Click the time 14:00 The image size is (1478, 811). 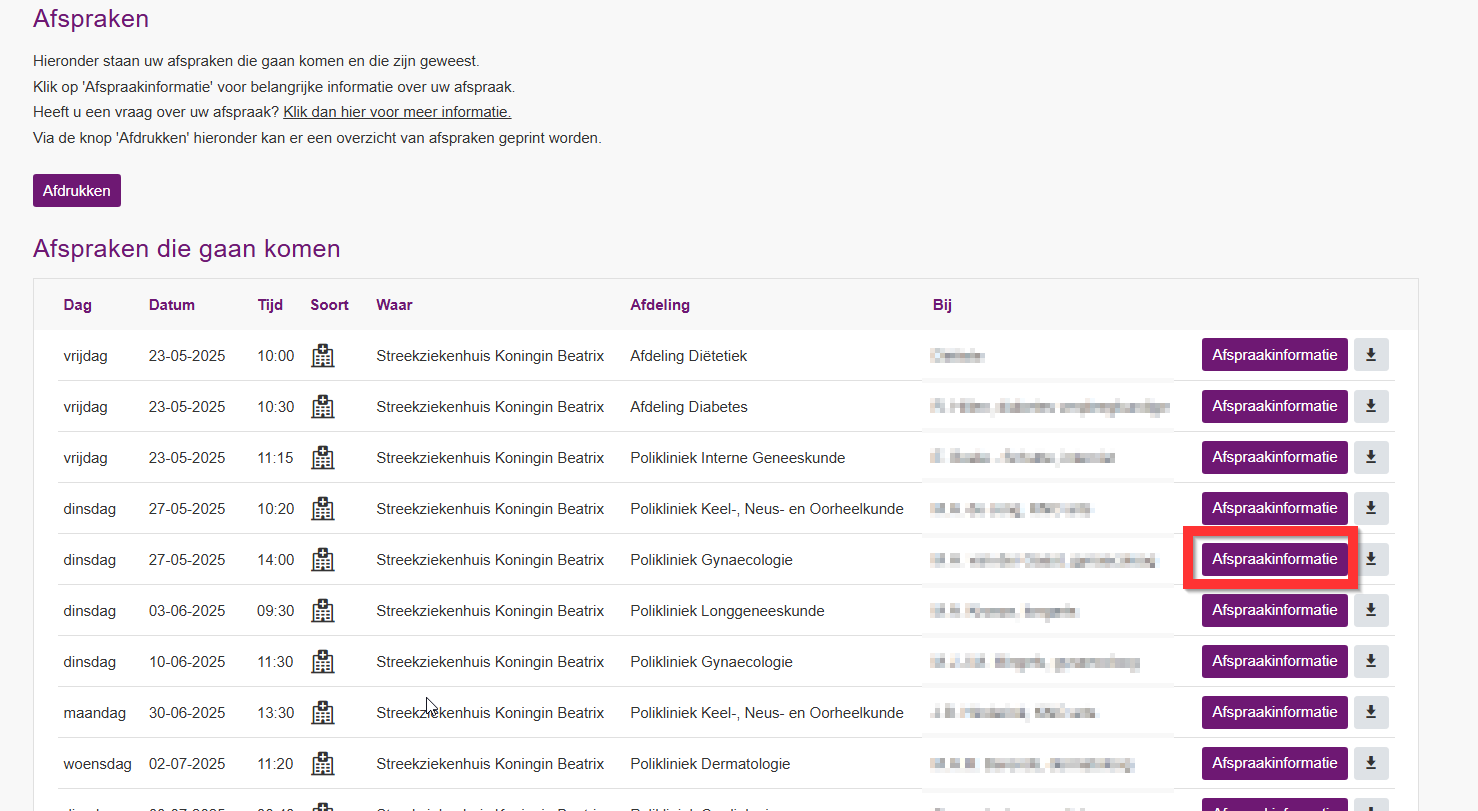pyautogui.click(x=275, y=560)
